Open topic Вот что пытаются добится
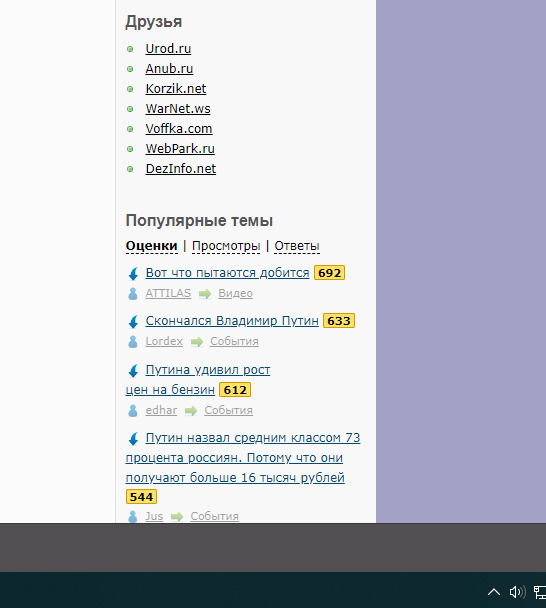The height and width of the screenshot is (608, 546). pos(227,273)
